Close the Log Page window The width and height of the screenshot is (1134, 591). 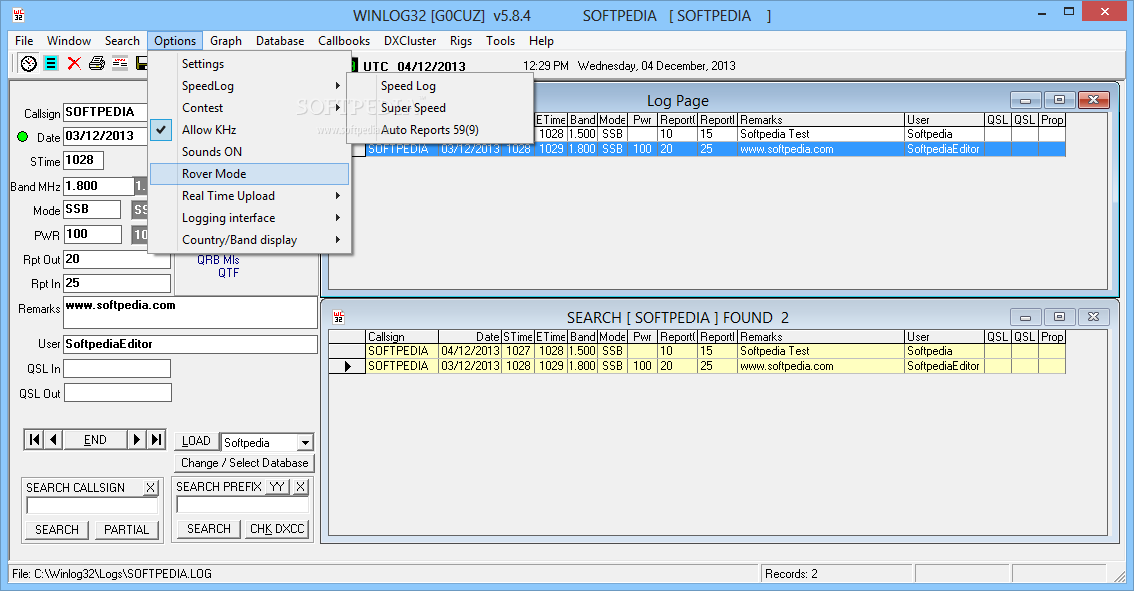pyautogui.click(x=1094, y=100)
